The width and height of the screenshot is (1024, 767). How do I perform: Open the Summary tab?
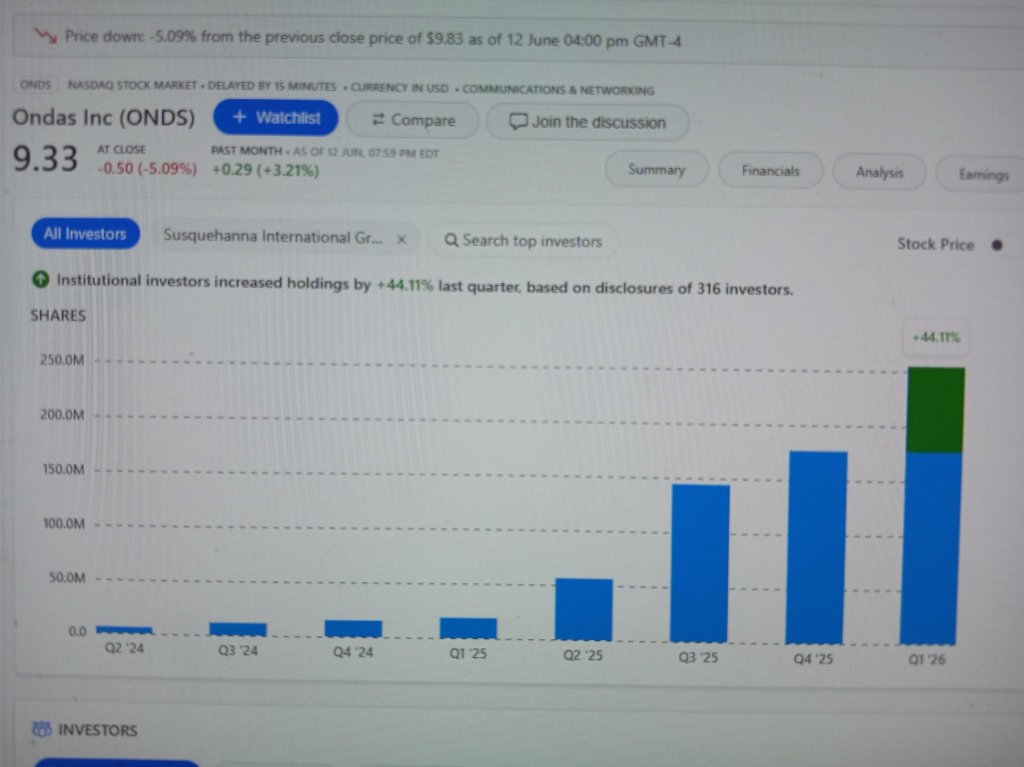tap(656, 170)
